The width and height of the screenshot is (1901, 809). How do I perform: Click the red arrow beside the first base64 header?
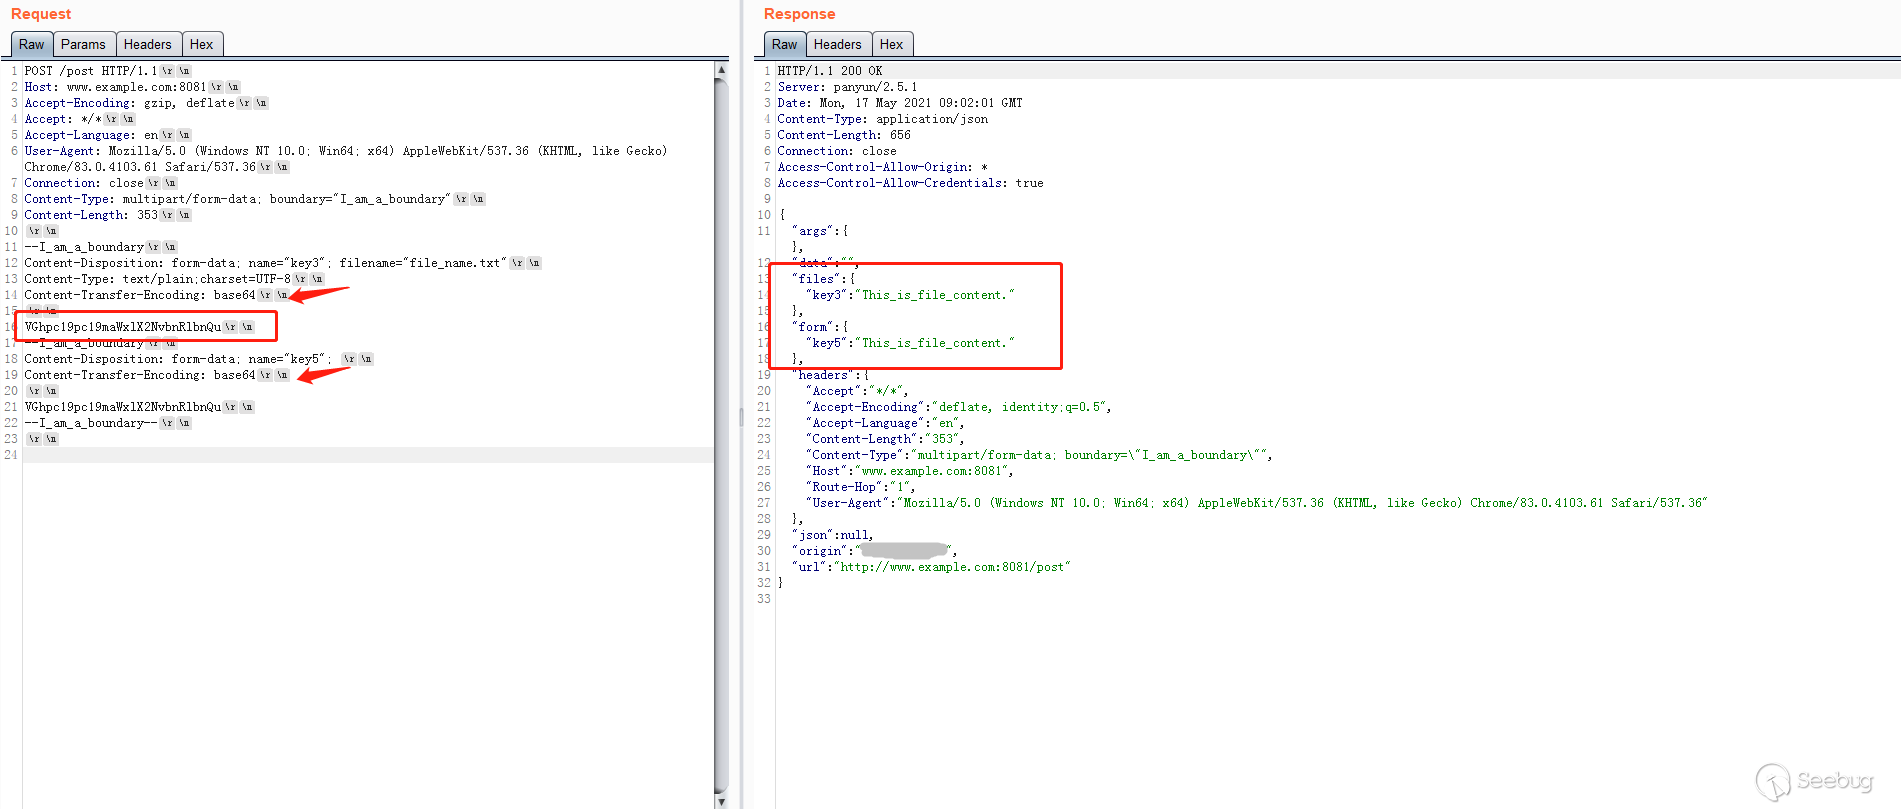pyautogui.click(x=320, y=293)
